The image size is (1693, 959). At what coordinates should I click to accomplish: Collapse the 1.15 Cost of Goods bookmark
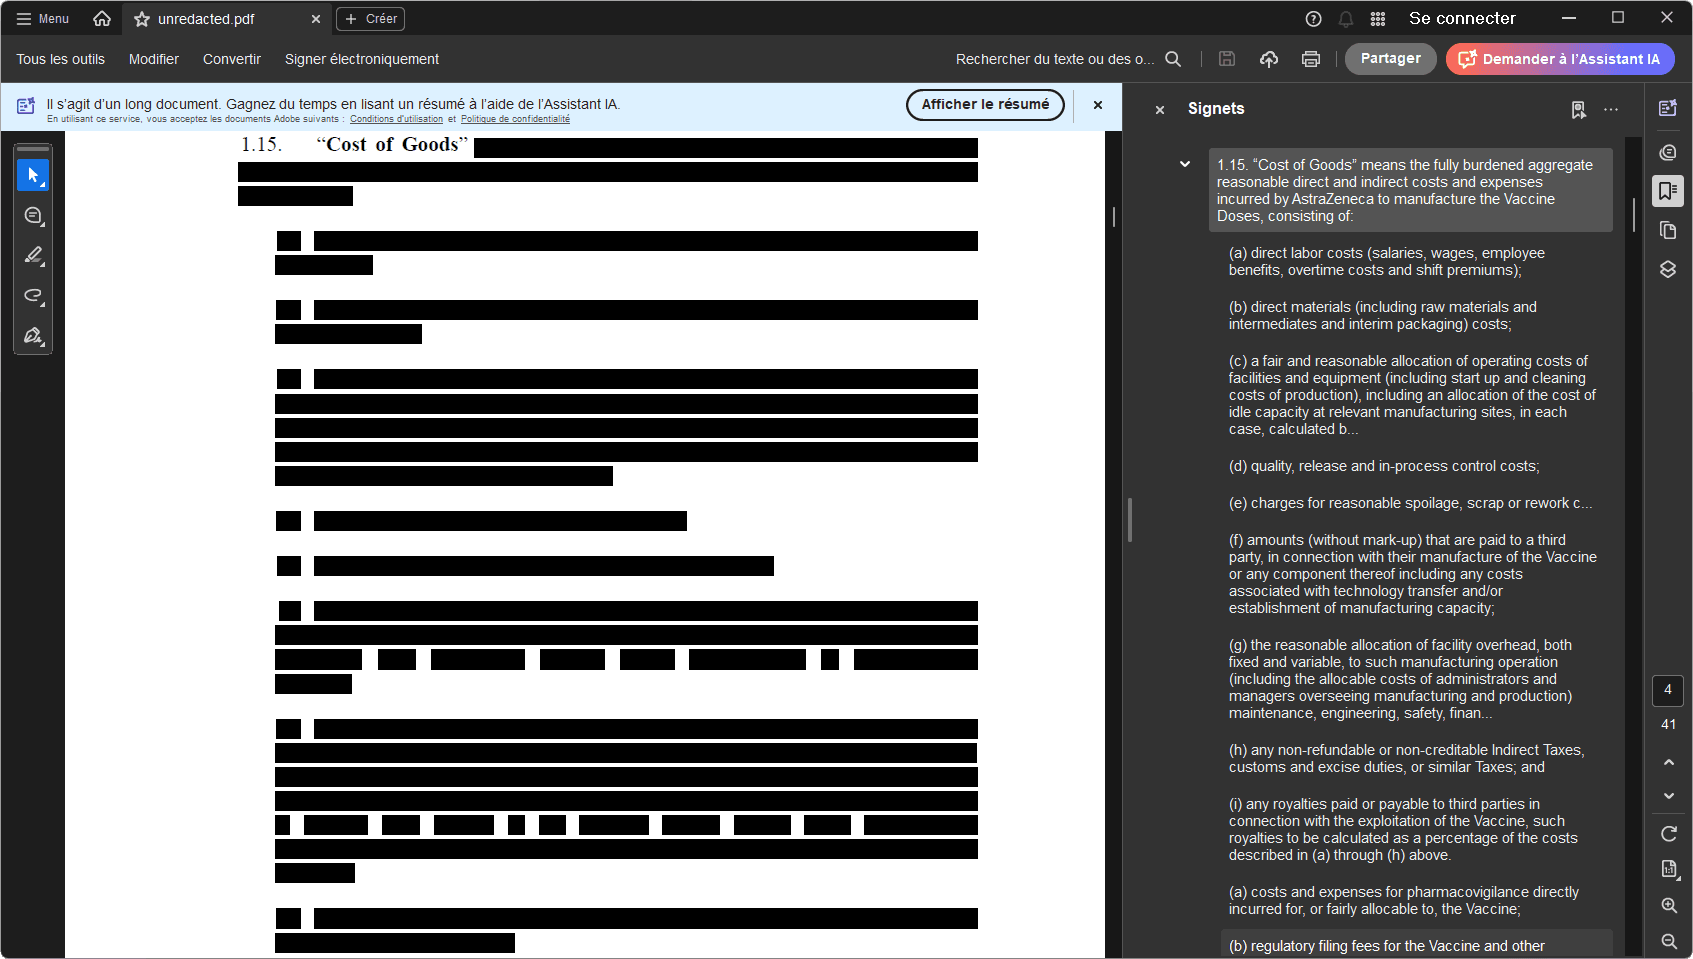click(1185, 164)
